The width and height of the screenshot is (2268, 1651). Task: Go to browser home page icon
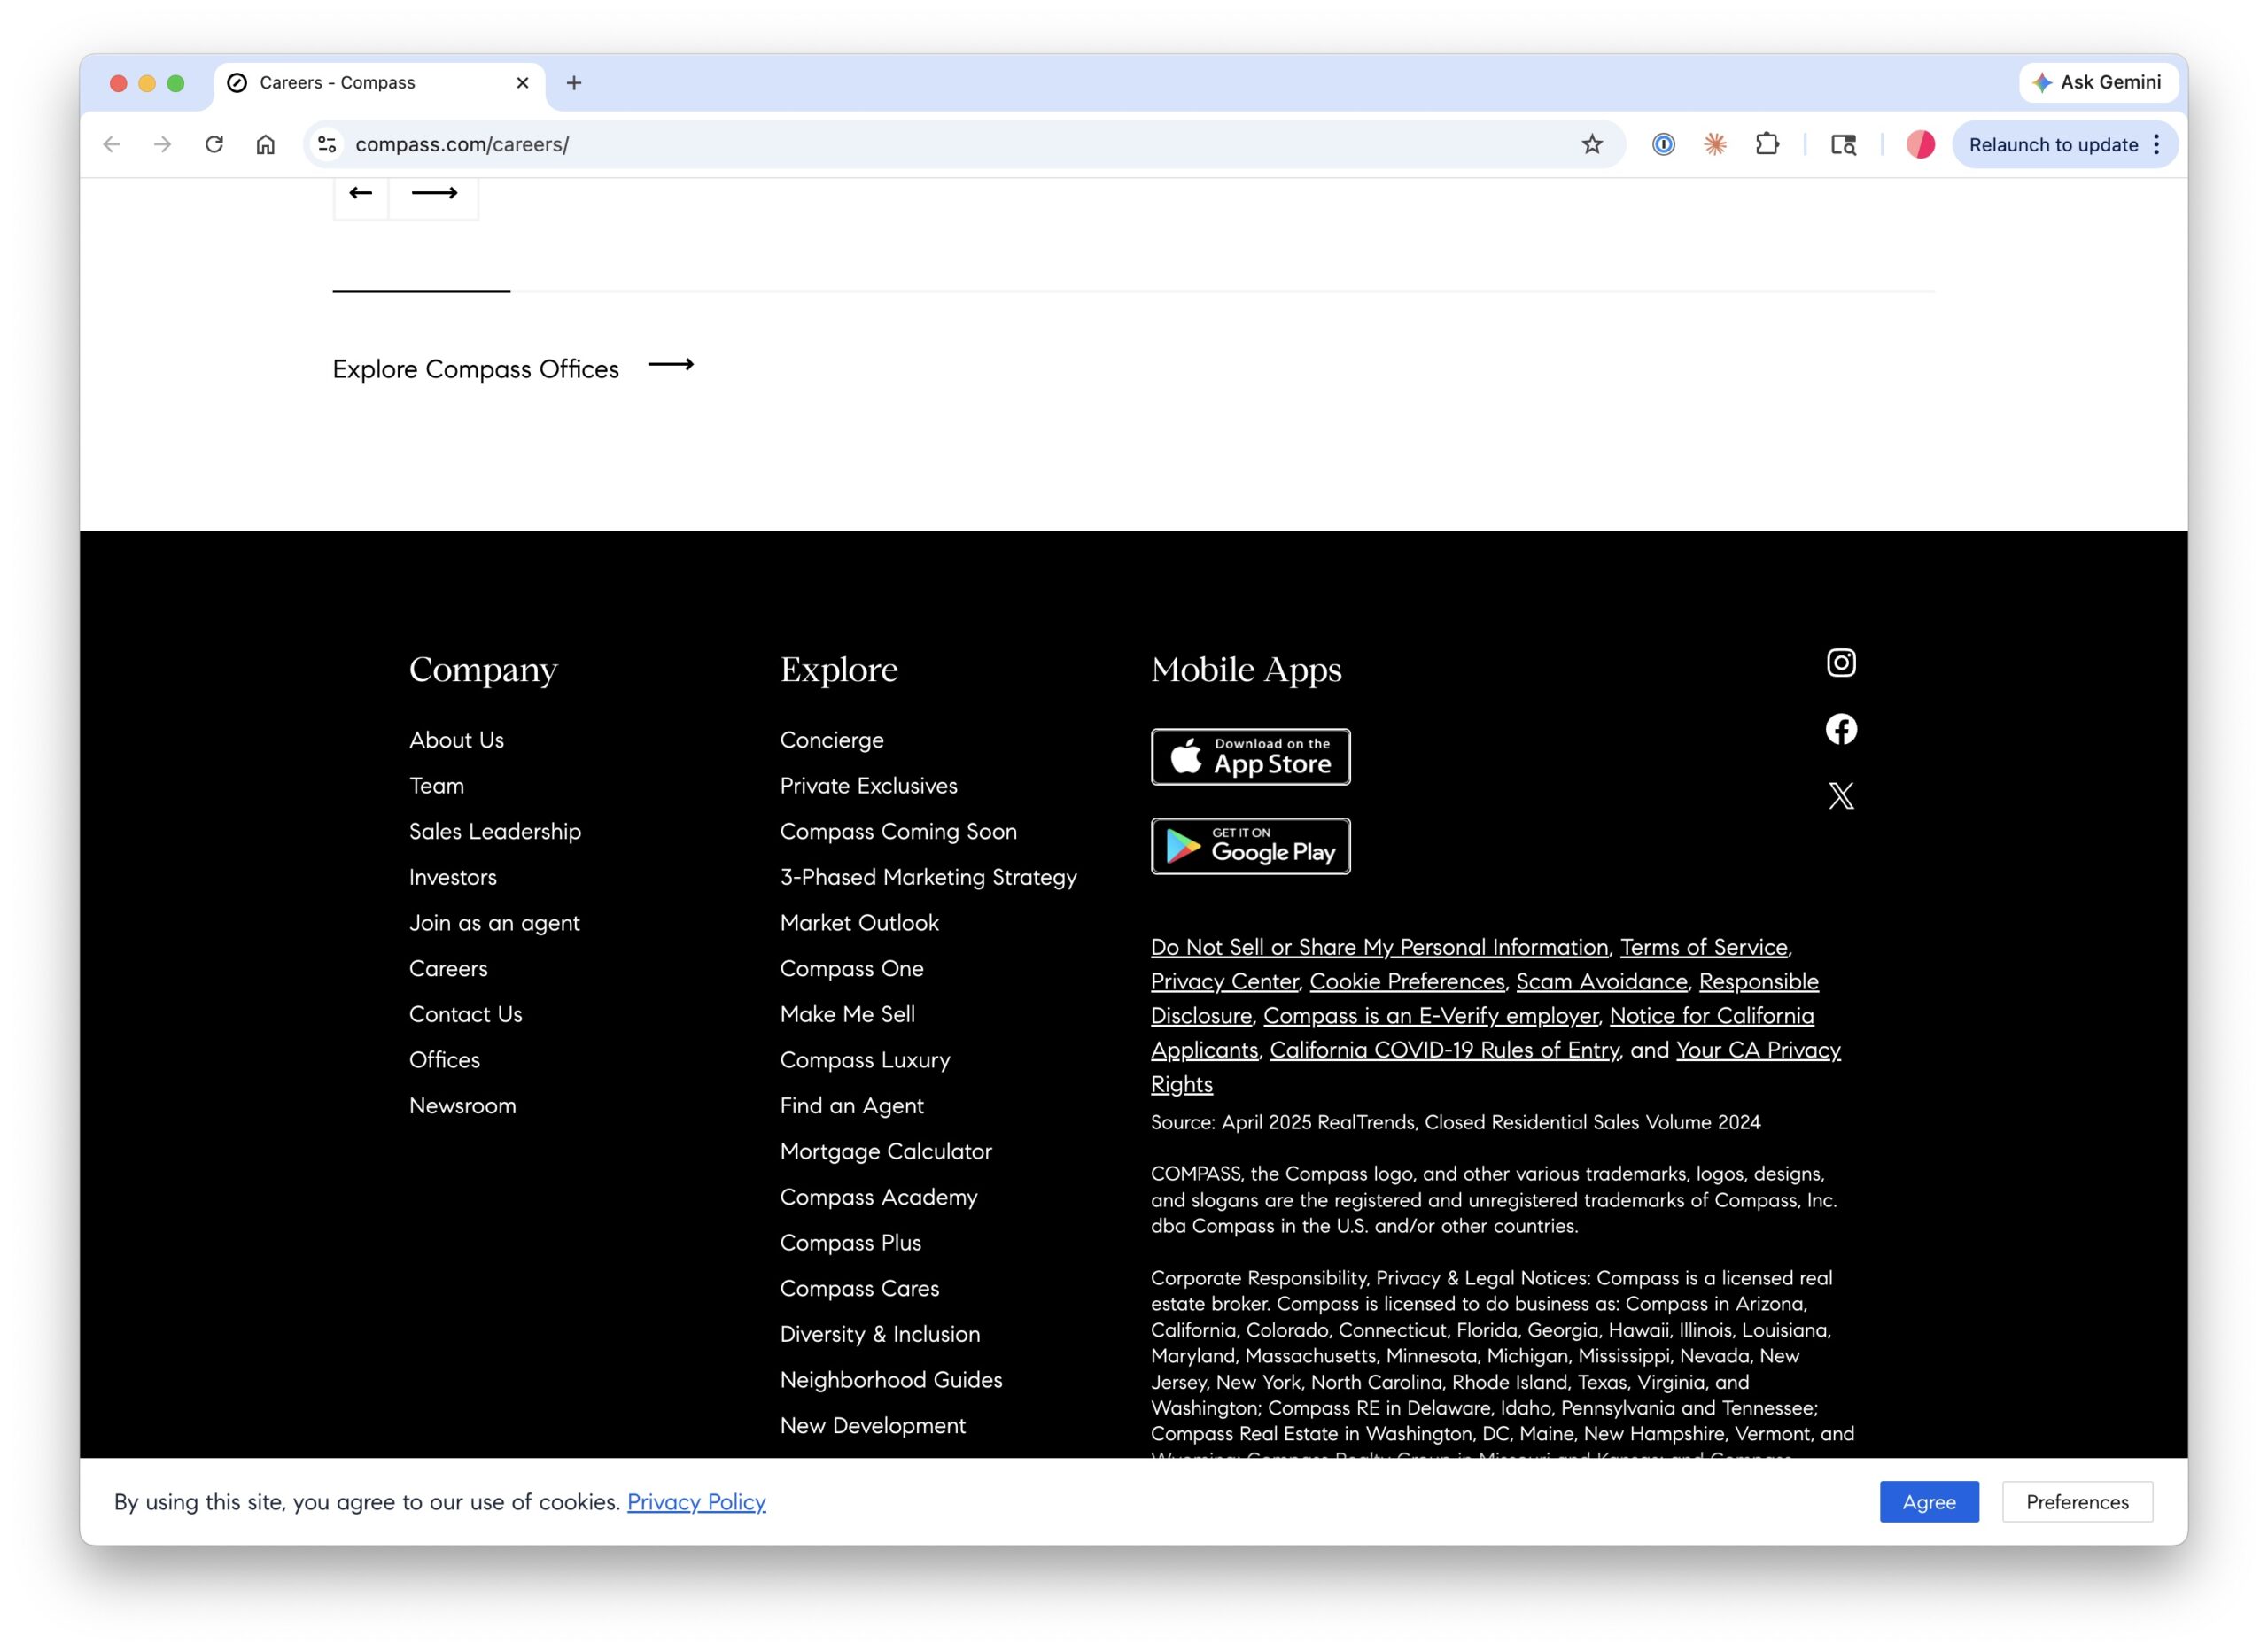coord(265,144)
